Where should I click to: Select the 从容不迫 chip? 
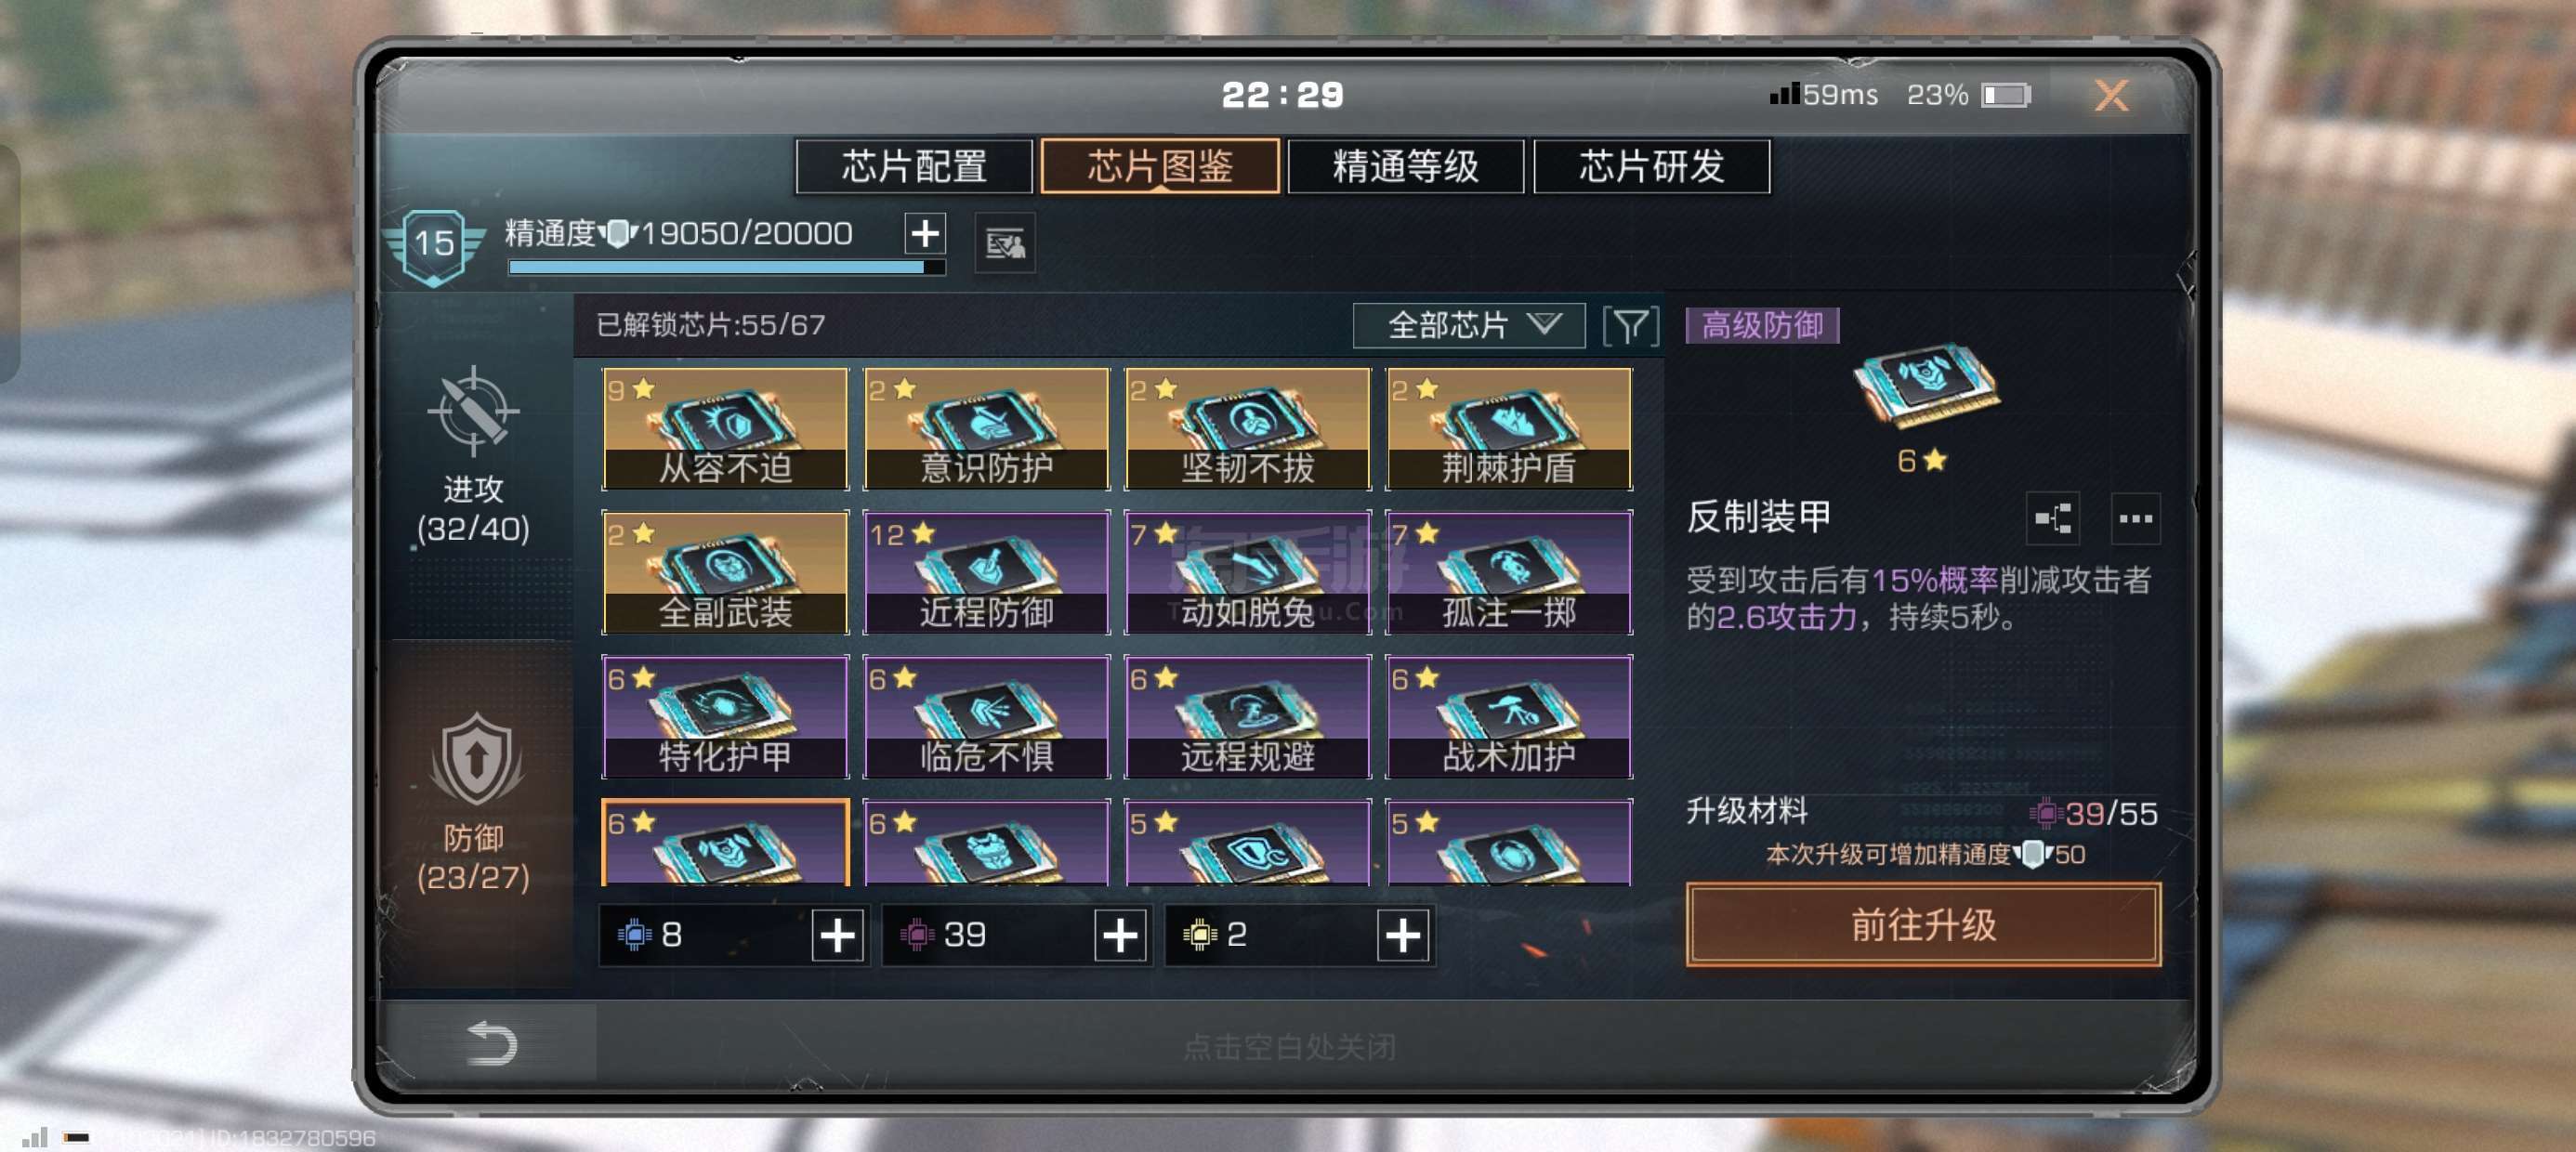pyautogui.click(x=725, y=429)
